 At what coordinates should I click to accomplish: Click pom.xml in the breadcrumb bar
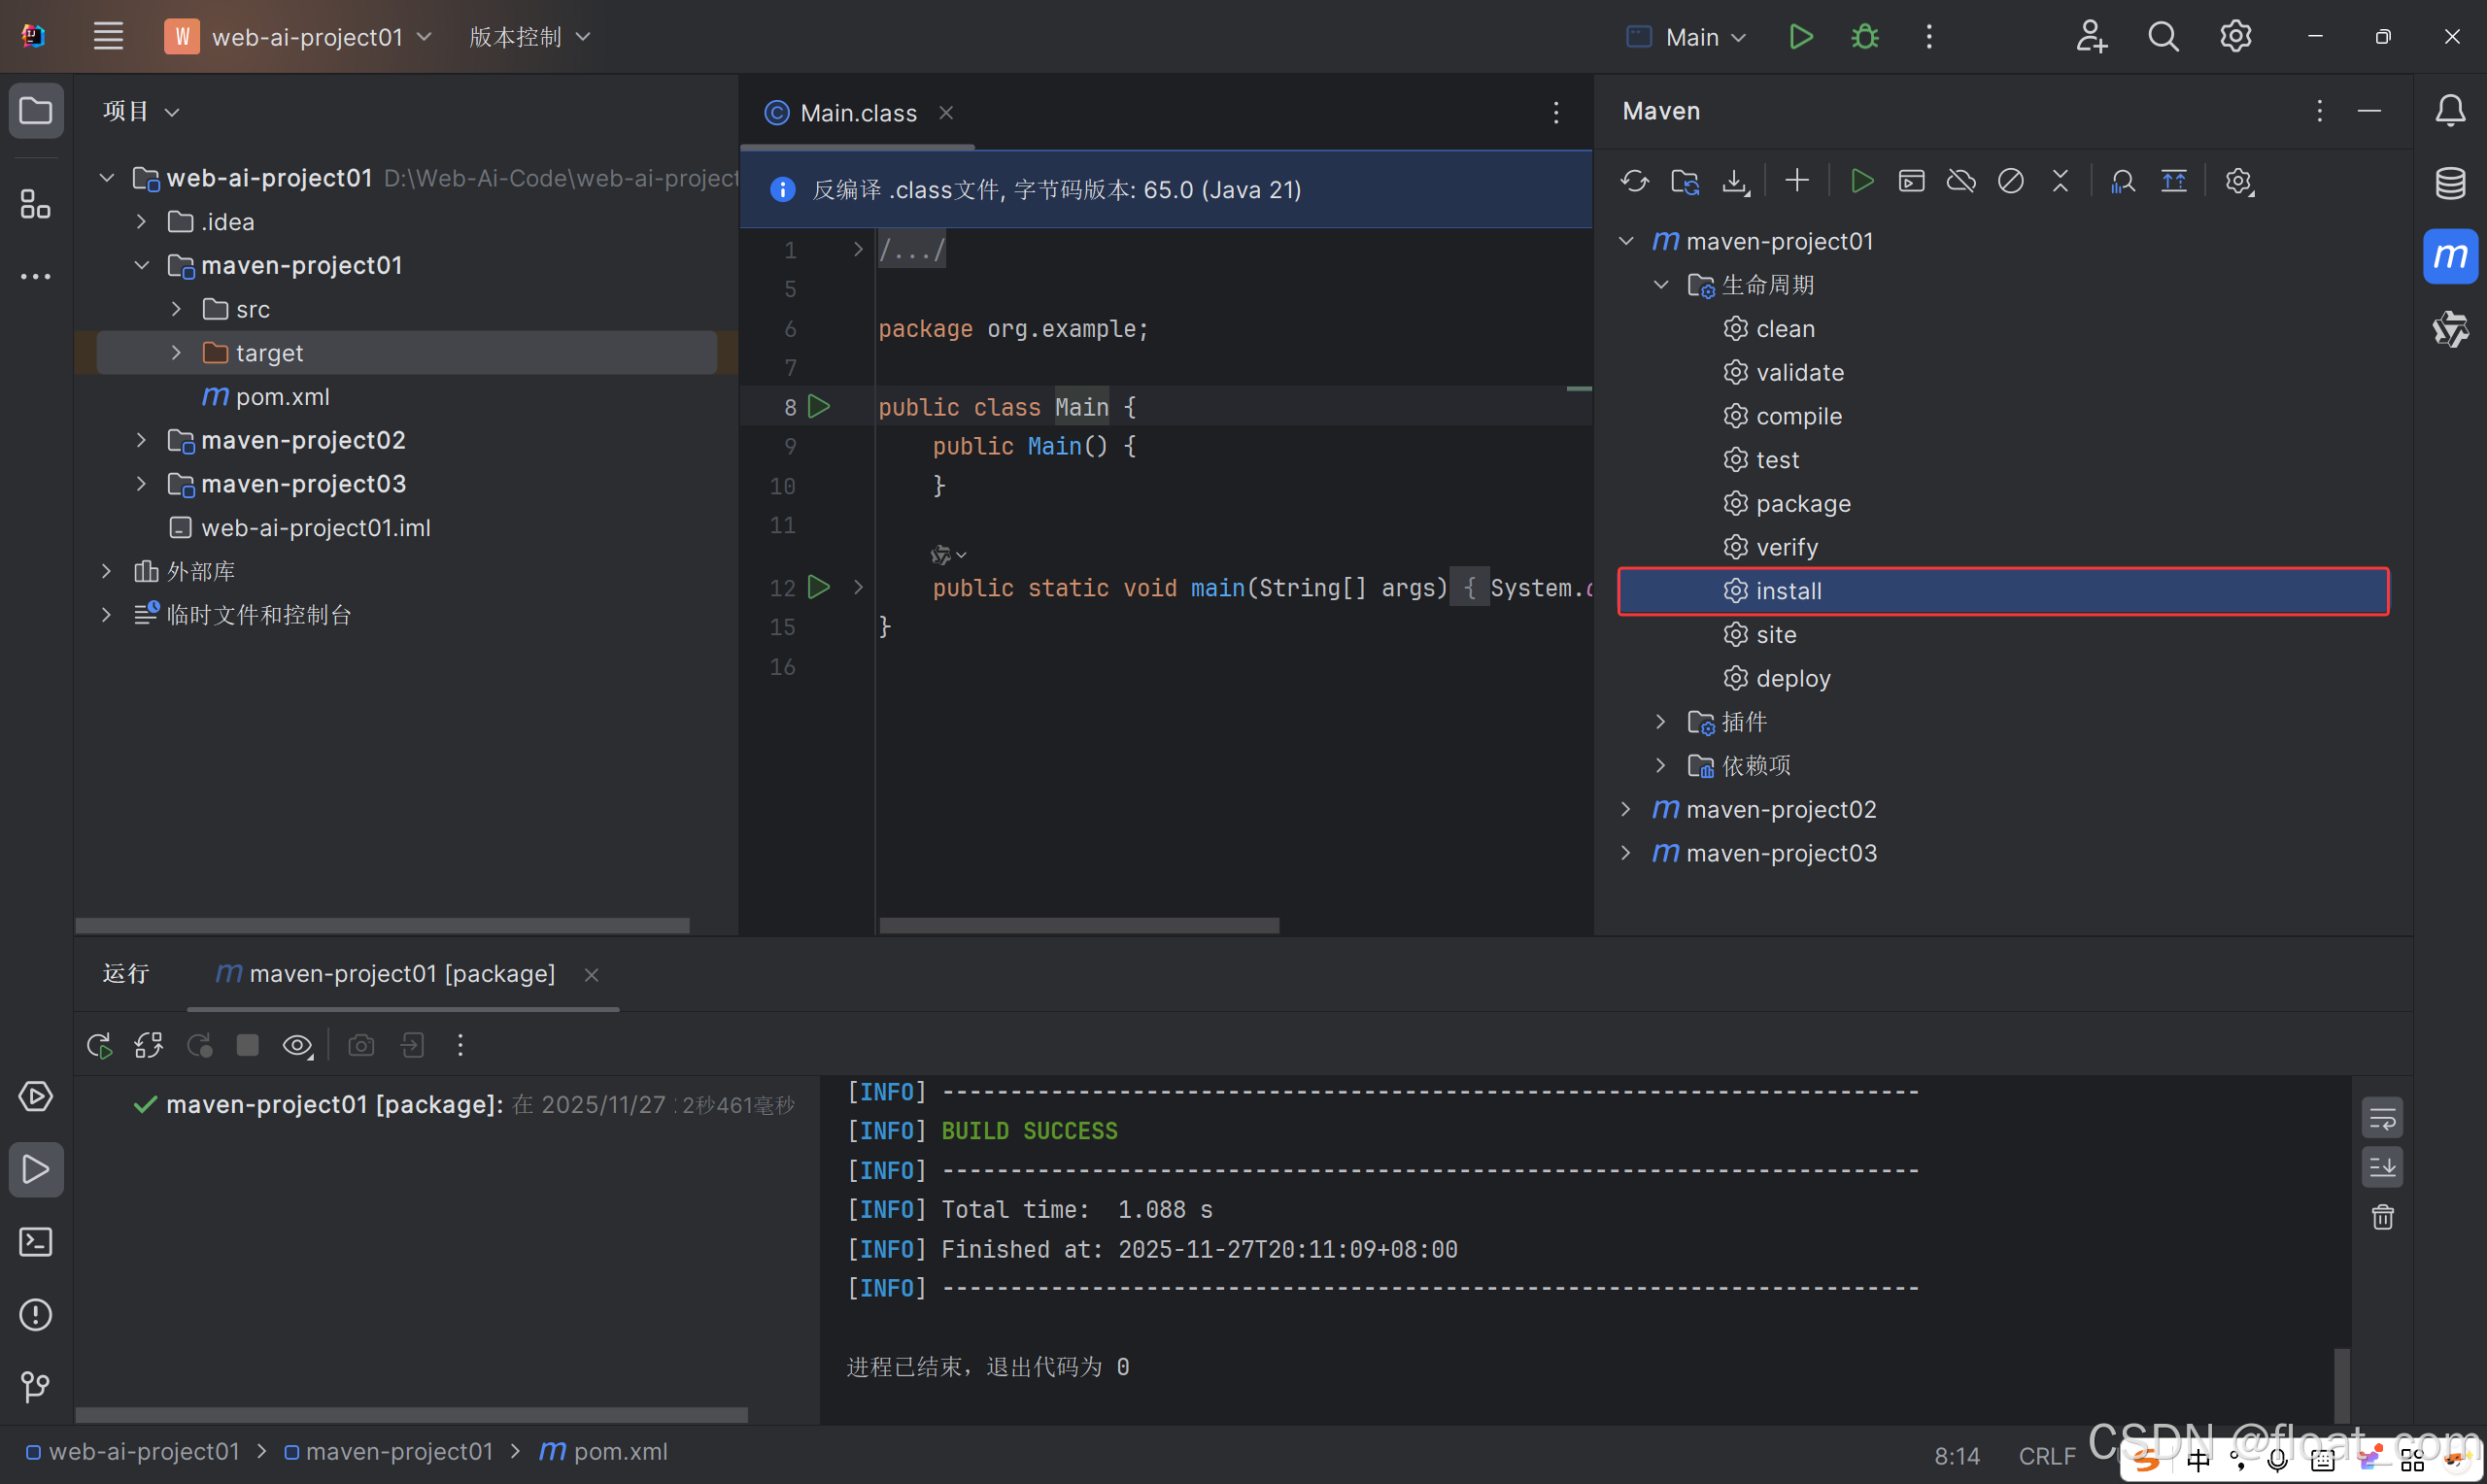(x=619, y=1451)
